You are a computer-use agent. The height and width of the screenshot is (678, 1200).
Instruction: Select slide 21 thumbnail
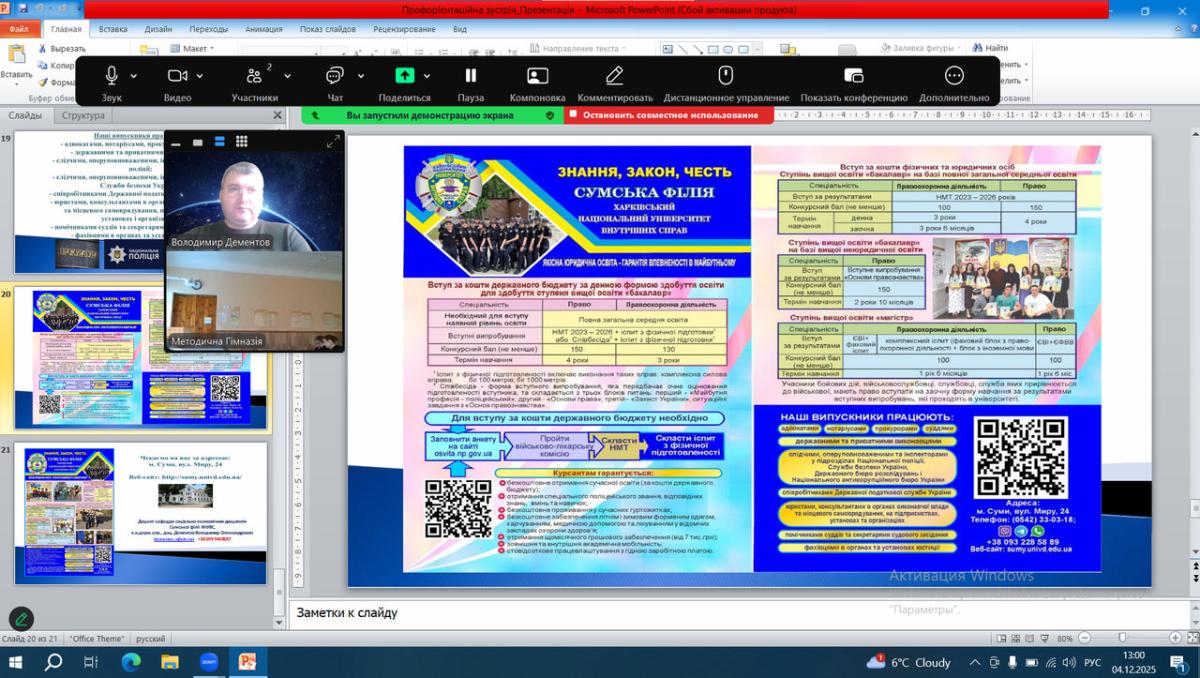140,515
